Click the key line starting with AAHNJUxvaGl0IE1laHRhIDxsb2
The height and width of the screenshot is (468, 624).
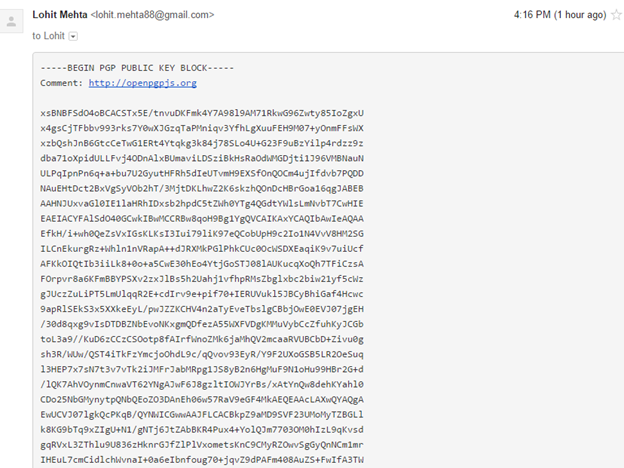pyautogui.click(x=203, y=202)
